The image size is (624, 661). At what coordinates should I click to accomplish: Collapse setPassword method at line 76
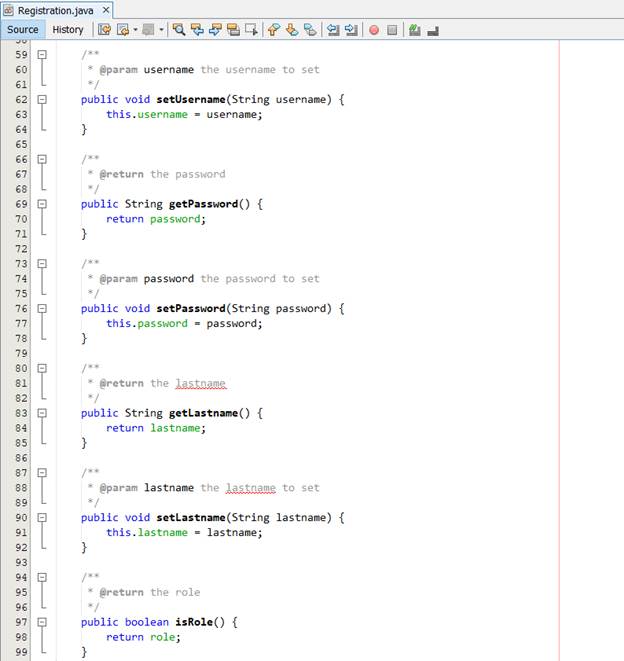[x=42, y=308]
